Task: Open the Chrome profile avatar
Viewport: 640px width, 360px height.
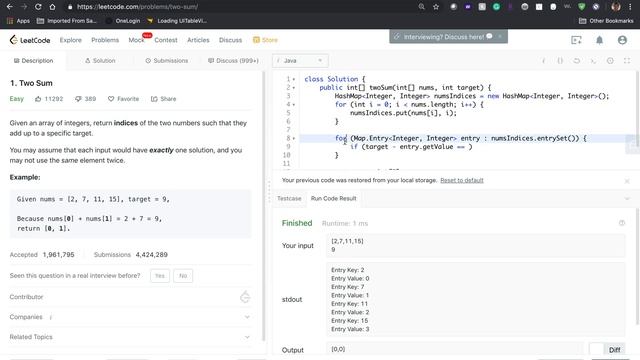Action: [616, 7]
